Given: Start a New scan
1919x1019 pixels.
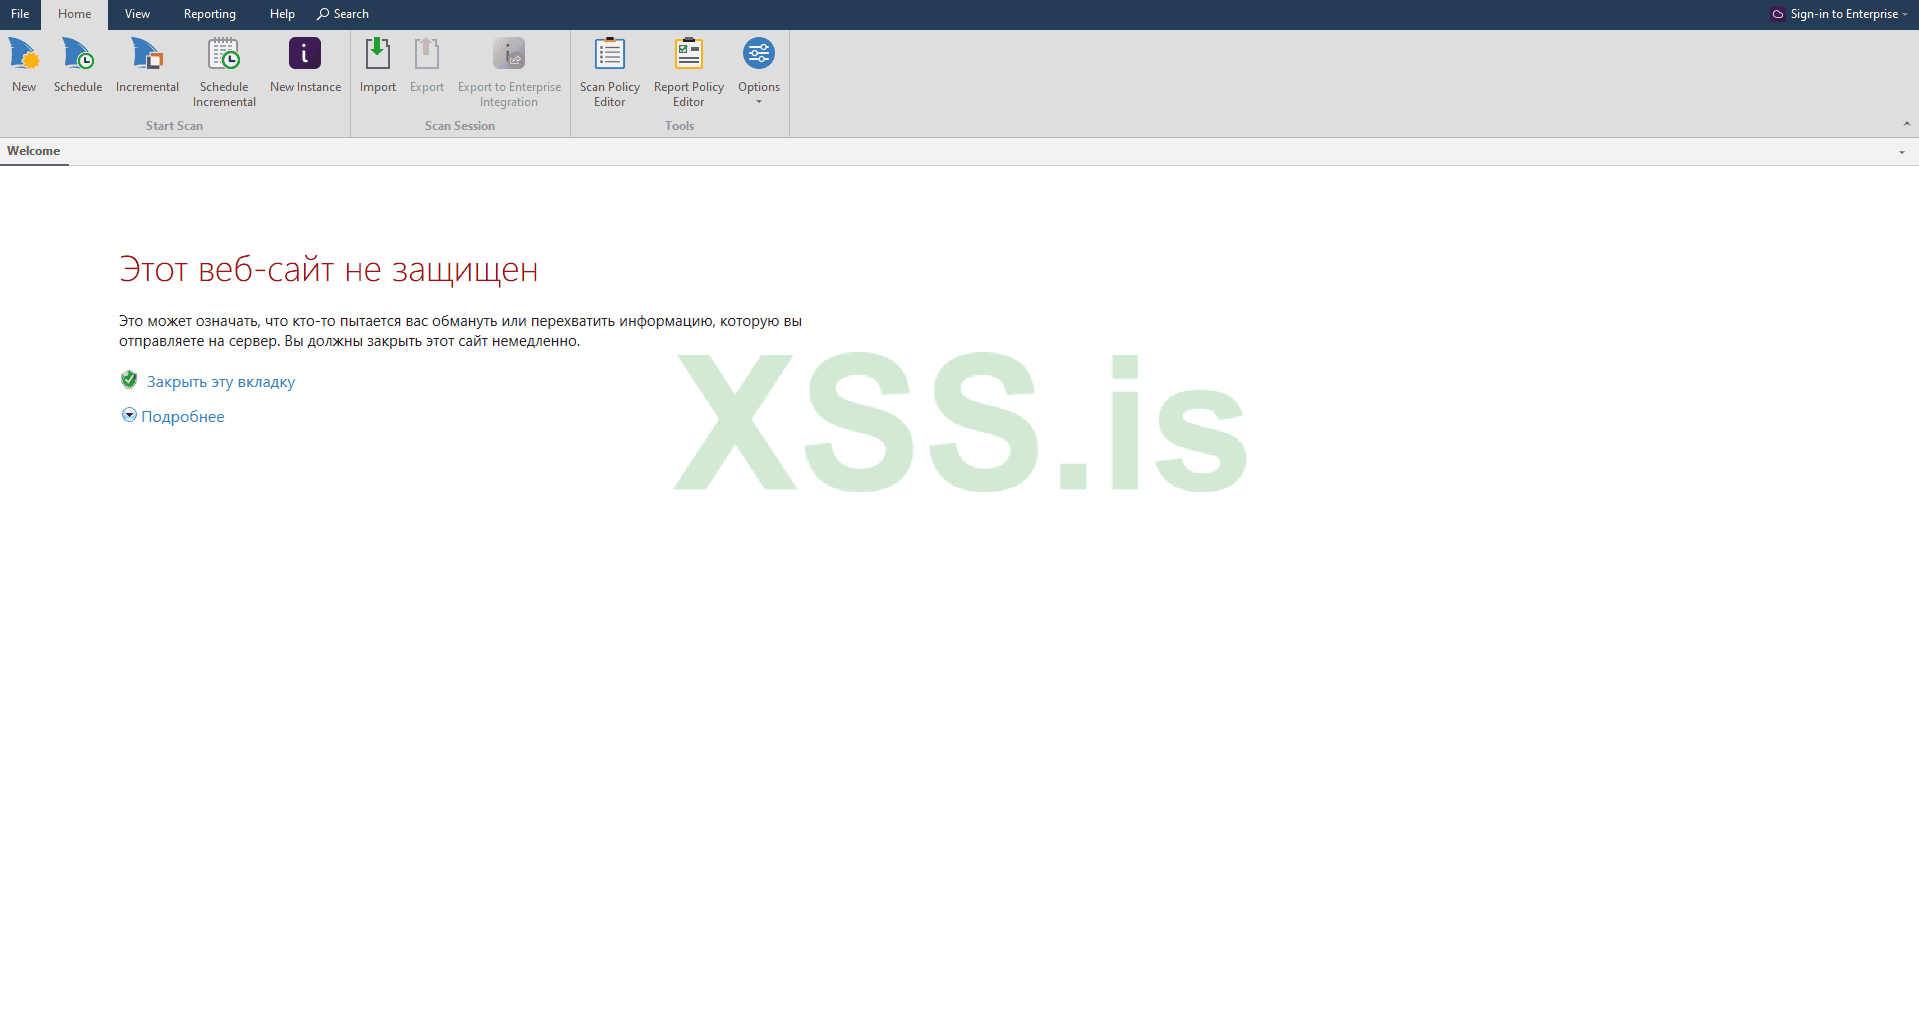Looking at the screenshot, I should (24, 66).
